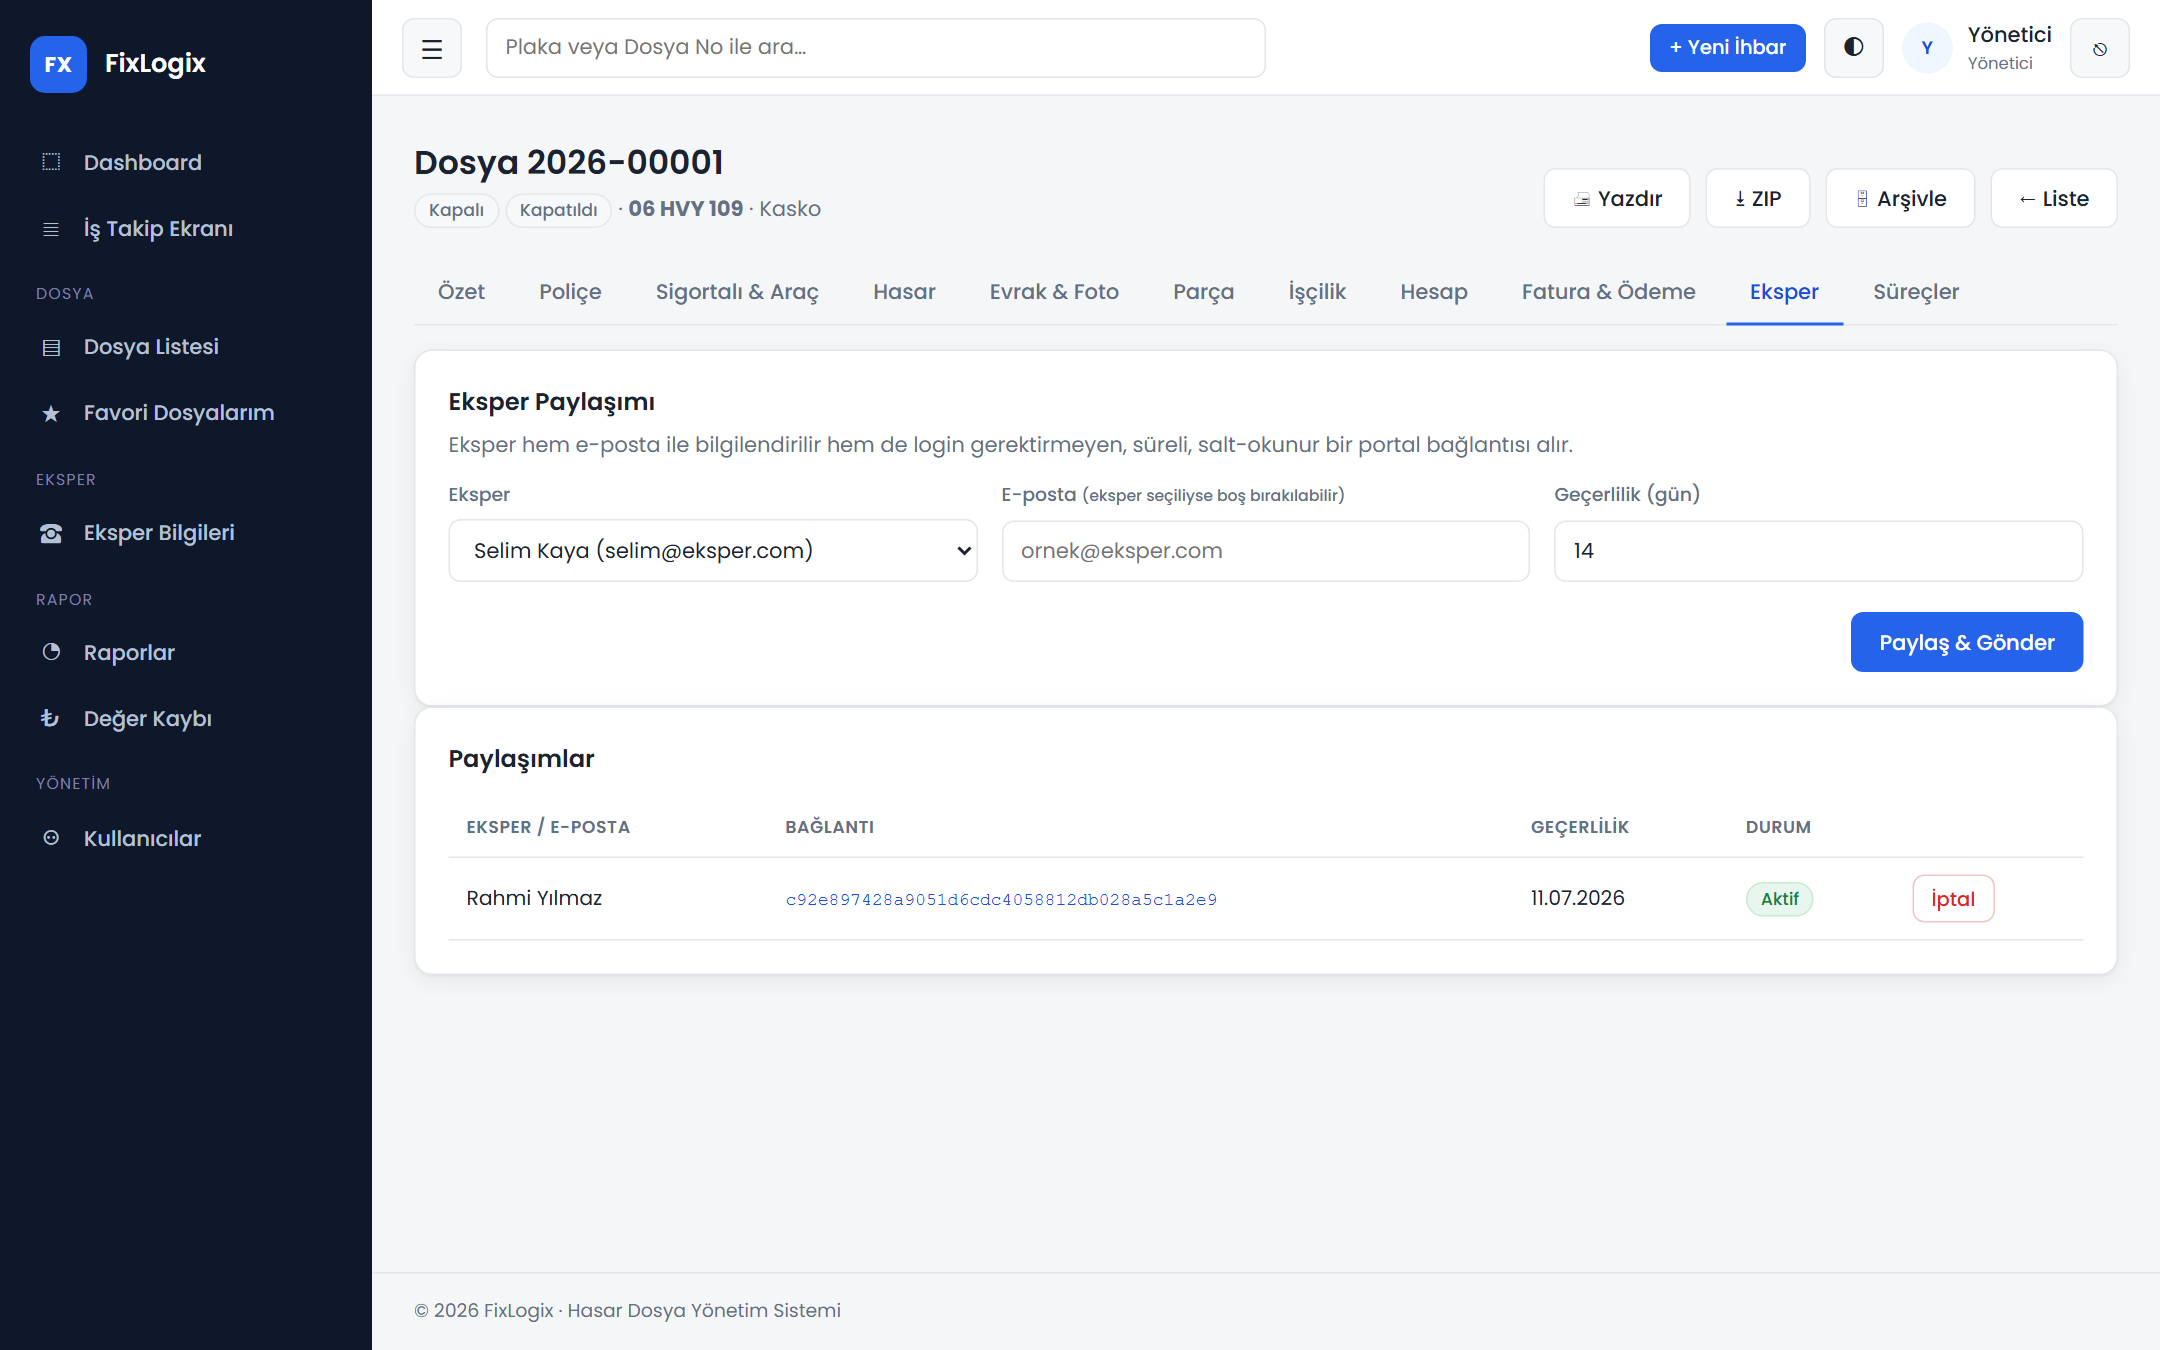Switch to the Hesap tab
2160x1350 pixels.
coord(1434,292)
